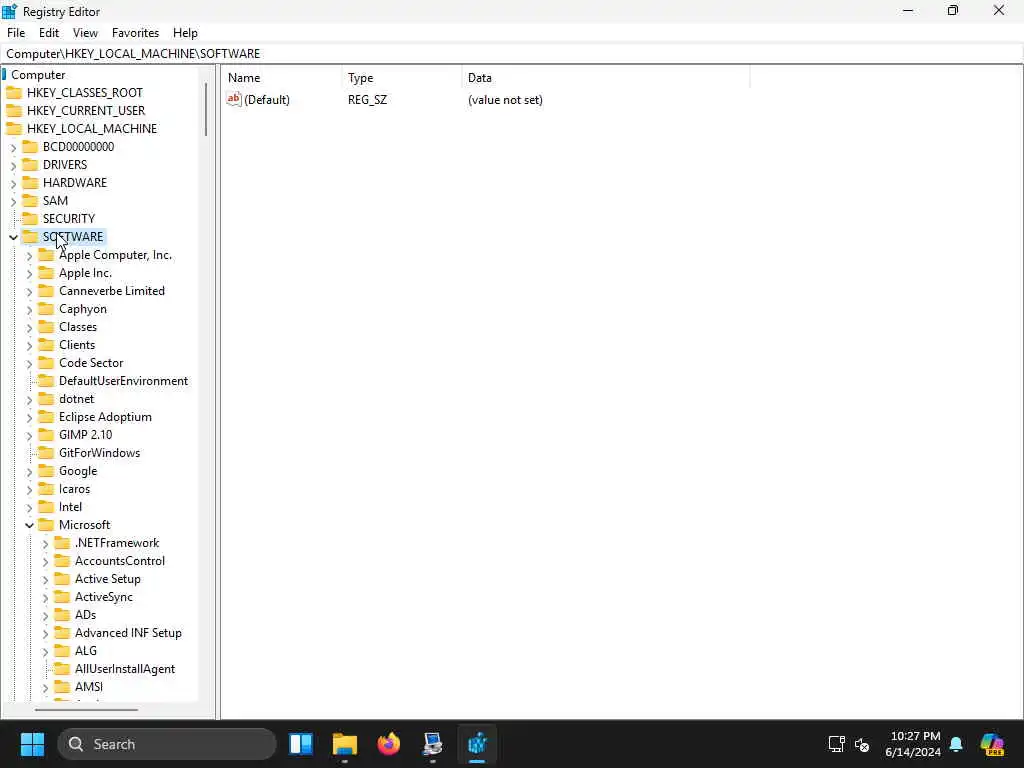Select the Apple Inc. key
Image resolution: width=1024 pixels, height=768 pixels.
pyautogui.click(x=85, y=273)
